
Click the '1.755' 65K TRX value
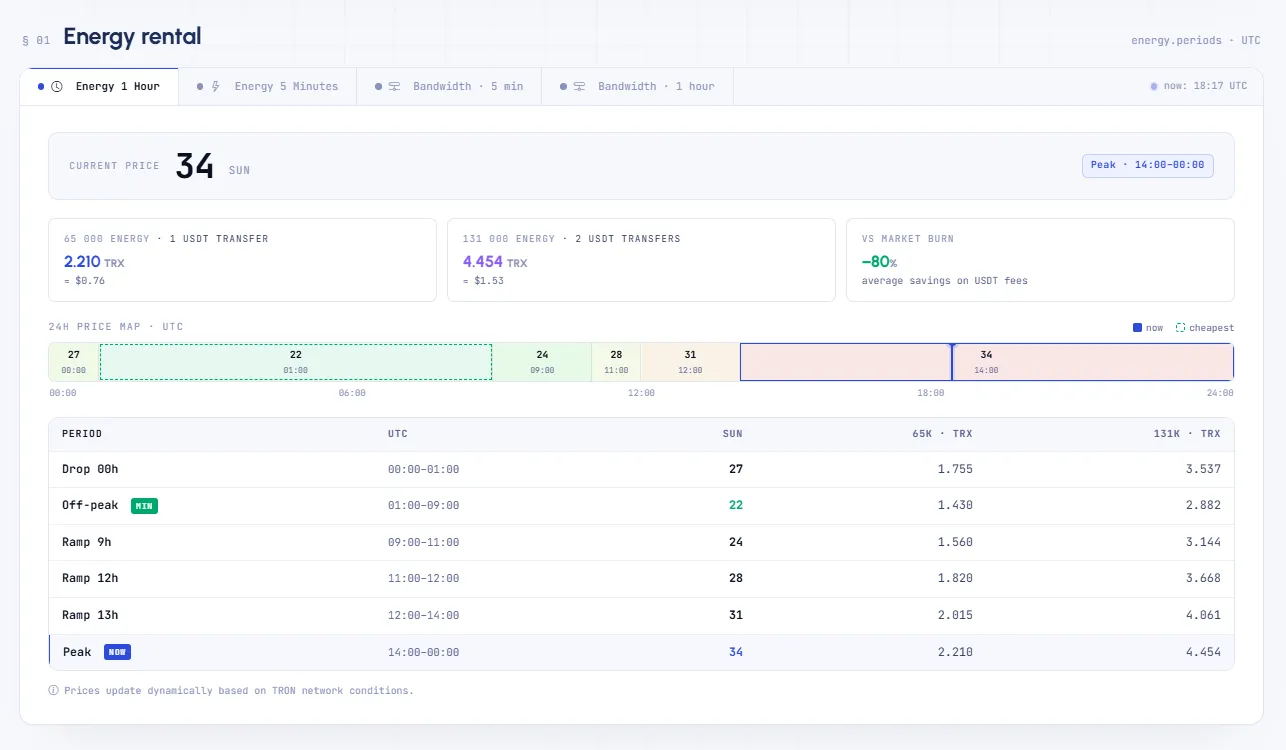[955, 469]
